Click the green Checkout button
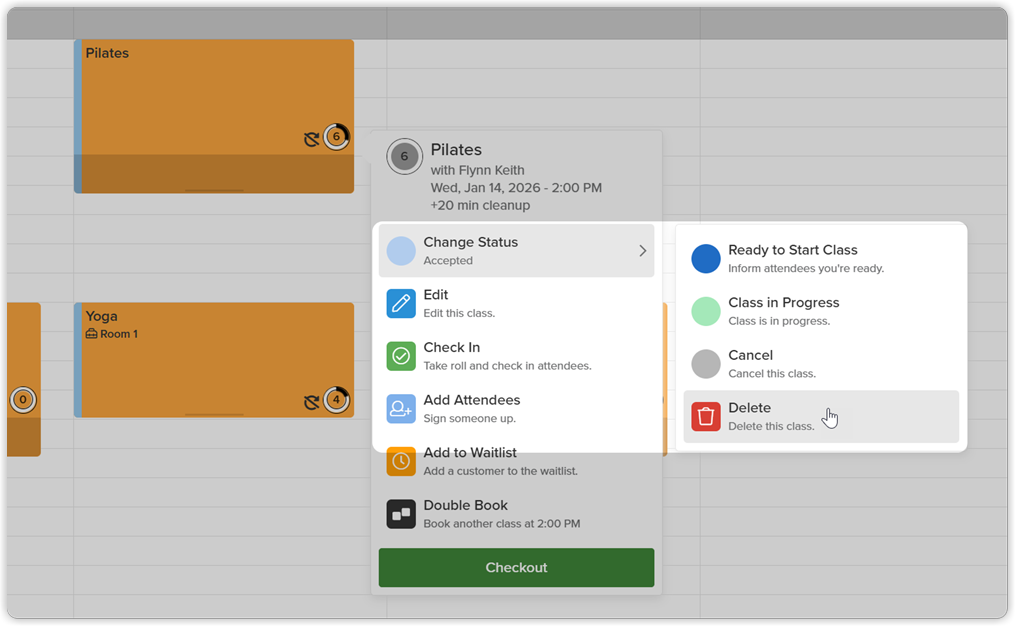The image size is (1016, 627). point(516,567)
